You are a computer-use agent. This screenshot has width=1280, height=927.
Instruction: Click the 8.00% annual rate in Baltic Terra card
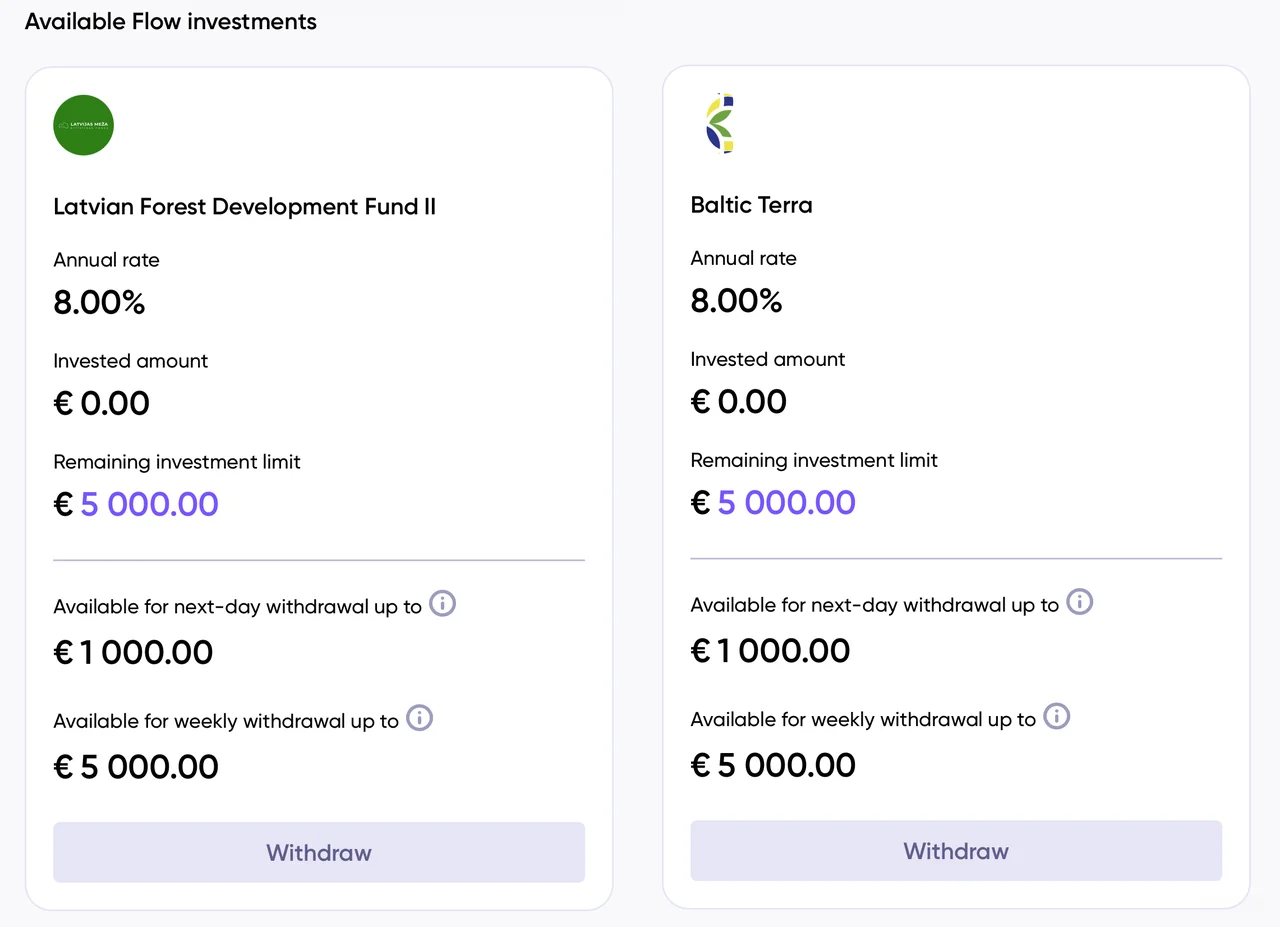[x=736, y=301]
